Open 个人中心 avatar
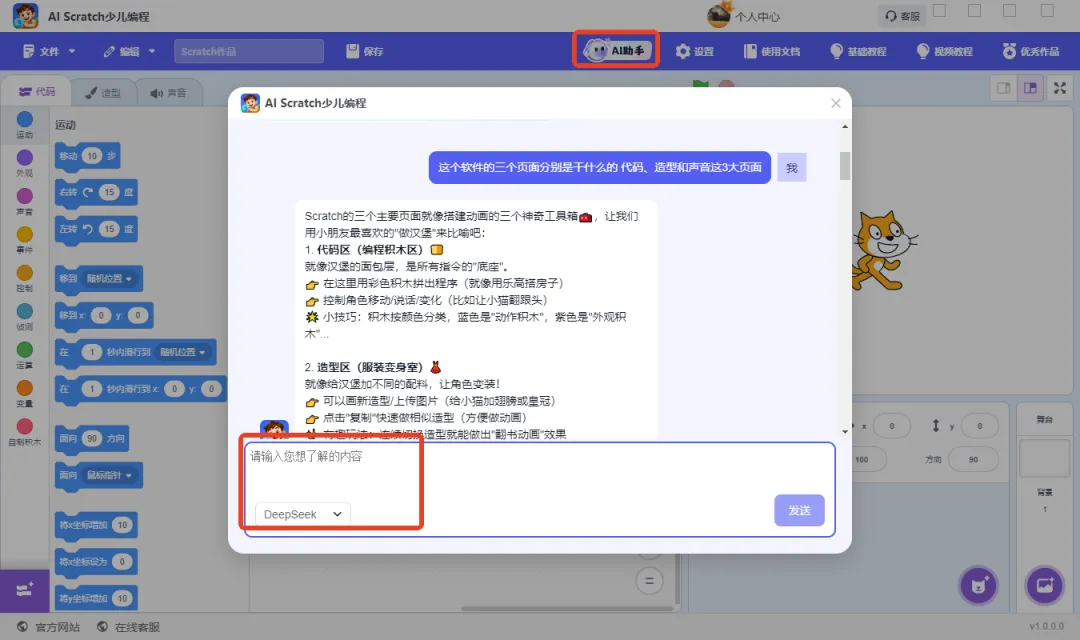 pyautogui.click(x=718, y=15)
